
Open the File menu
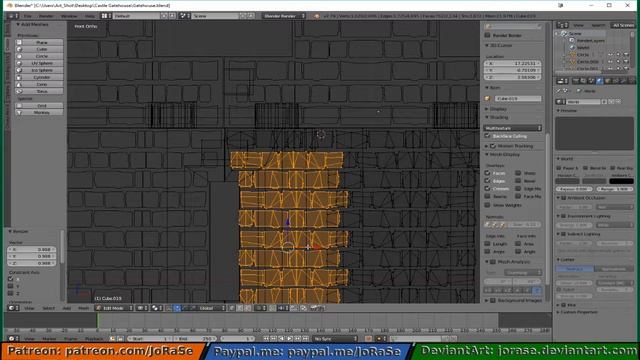click(27, 16)
